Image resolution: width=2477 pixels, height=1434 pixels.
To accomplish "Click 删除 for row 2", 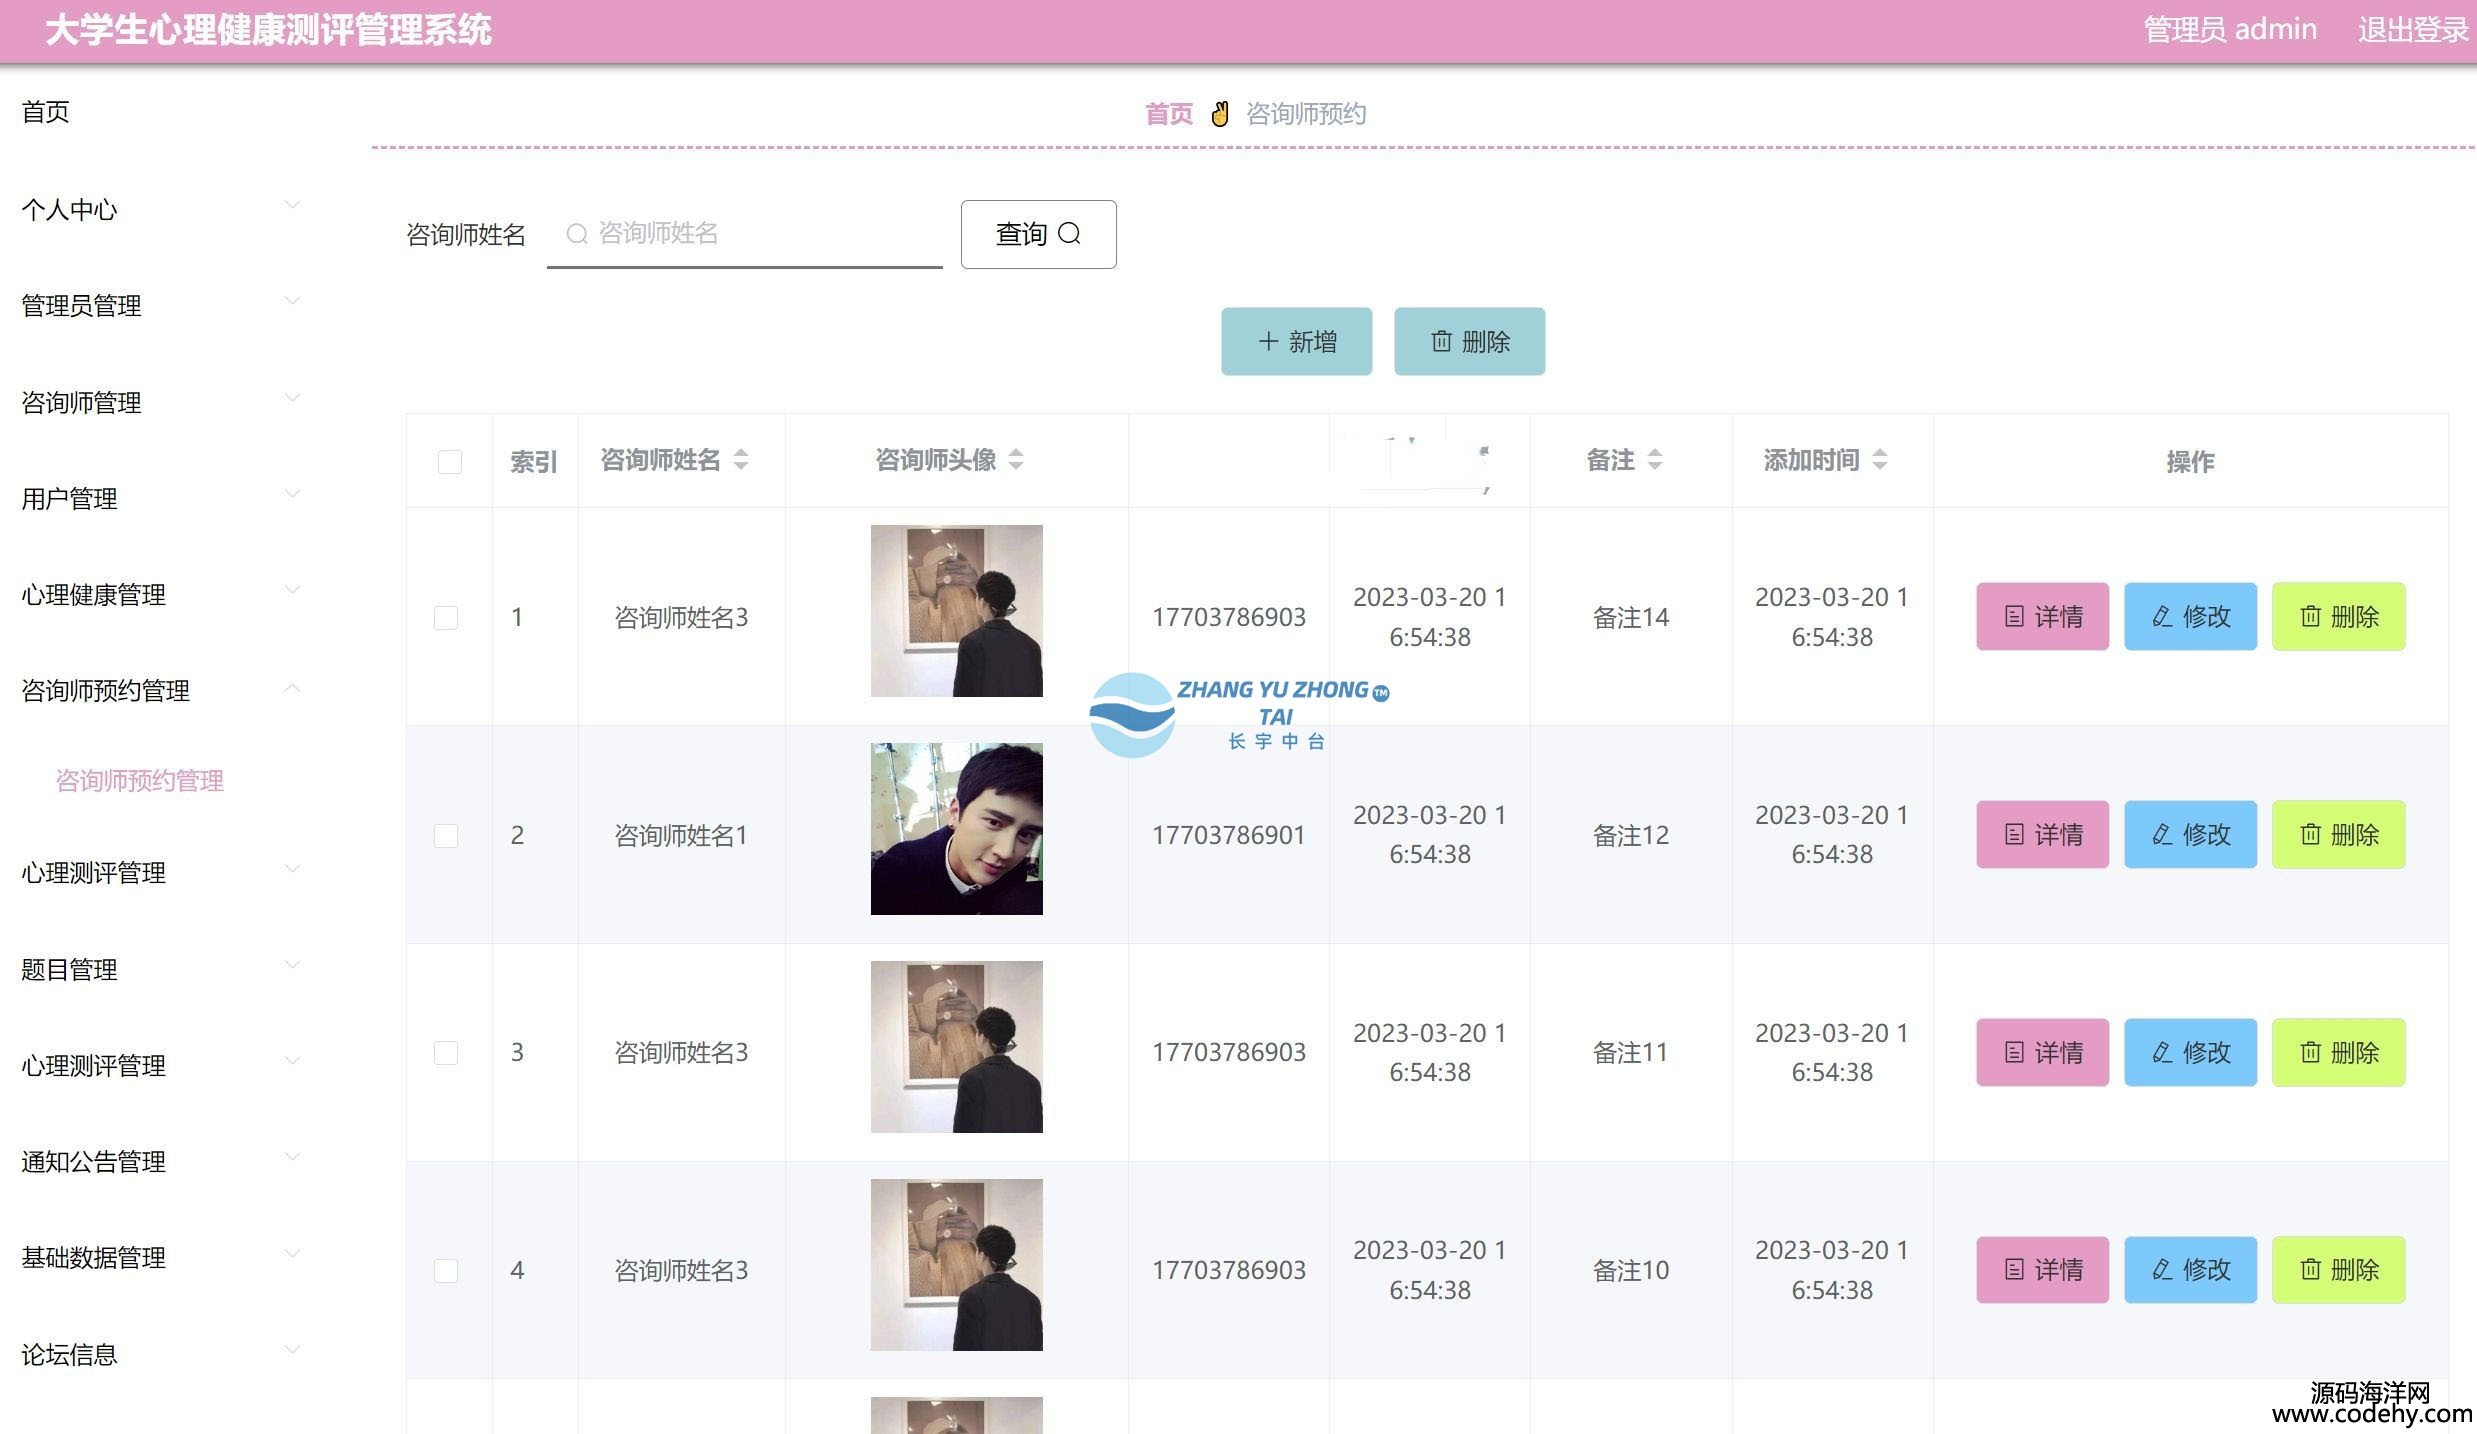I will (2338, 834).
